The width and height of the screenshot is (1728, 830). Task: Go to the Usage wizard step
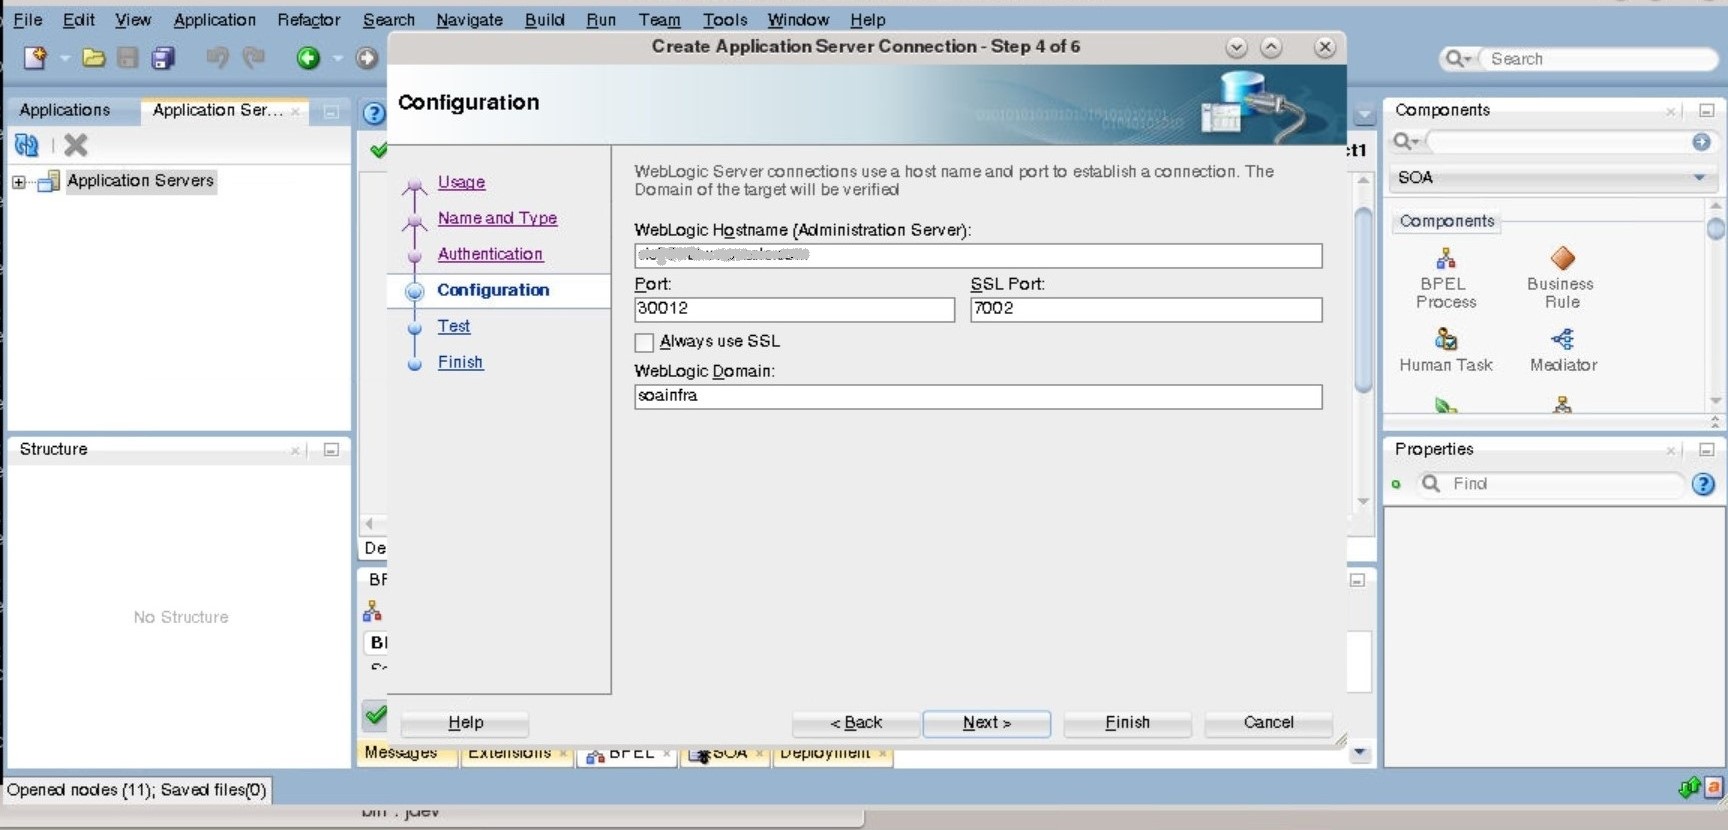click(461, 182)
